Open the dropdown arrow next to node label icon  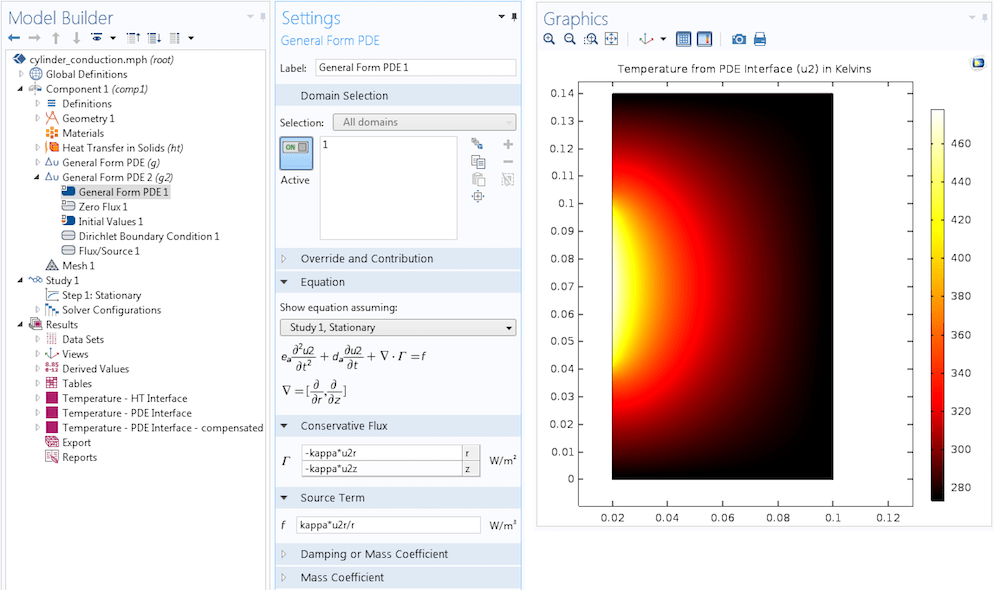191,38
